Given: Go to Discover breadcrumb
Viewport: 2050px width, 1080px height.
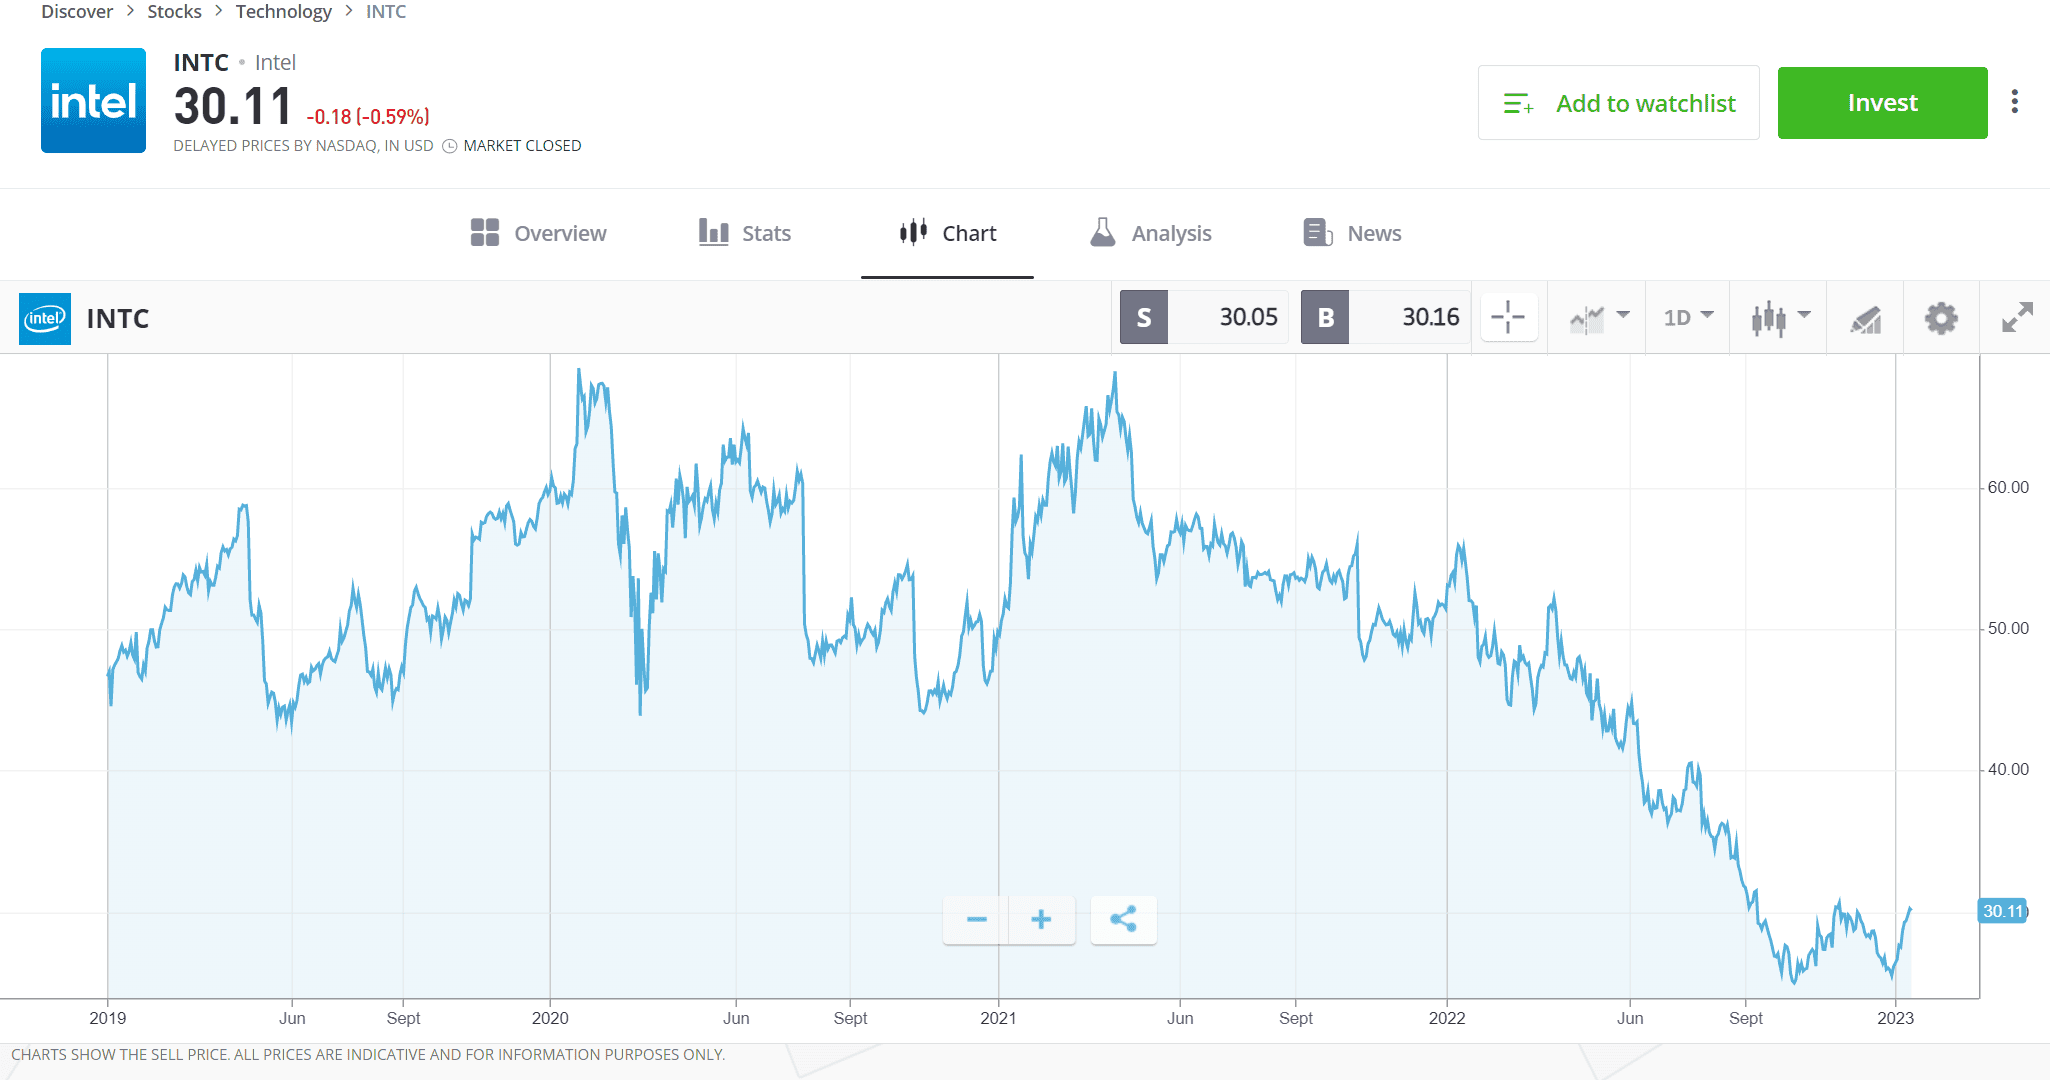Looking at the screenshot, I should [x=77, y=12].
